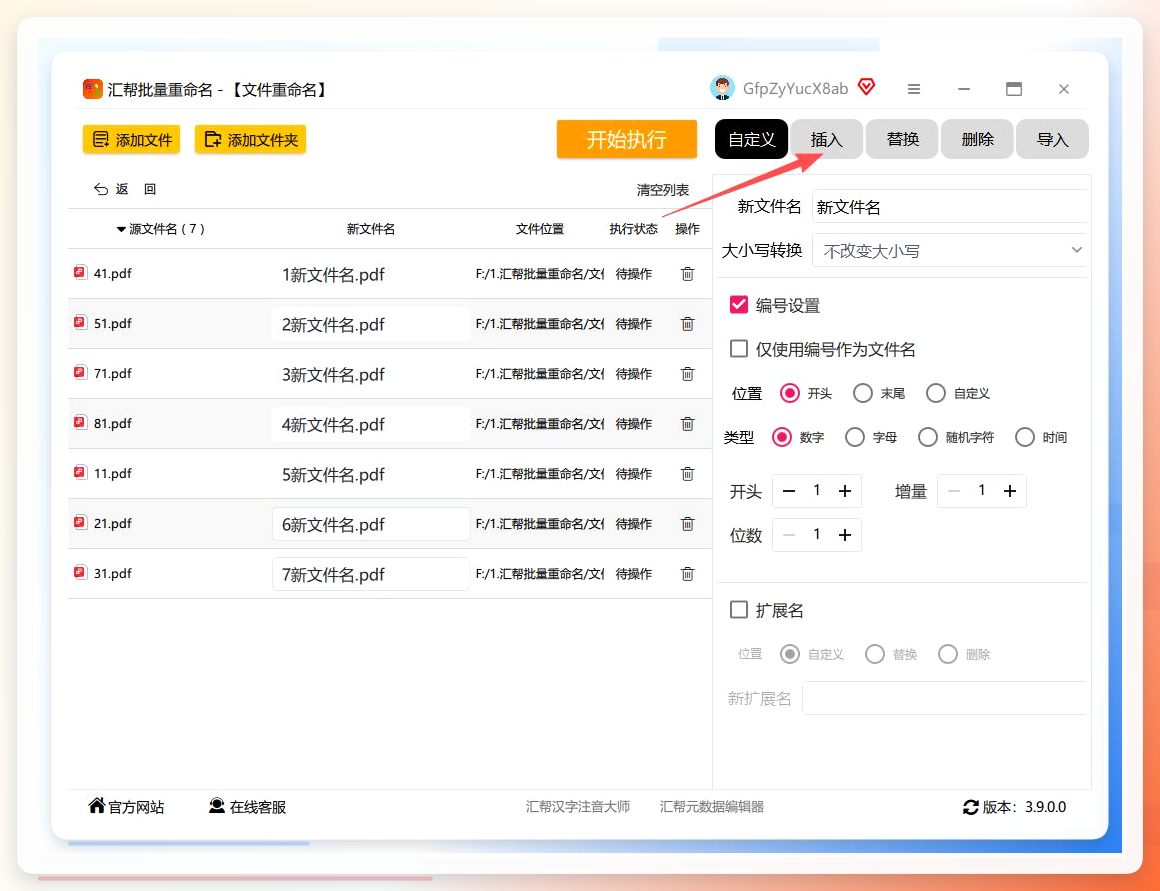Open the 删除 tab

[x=977, y=139]
